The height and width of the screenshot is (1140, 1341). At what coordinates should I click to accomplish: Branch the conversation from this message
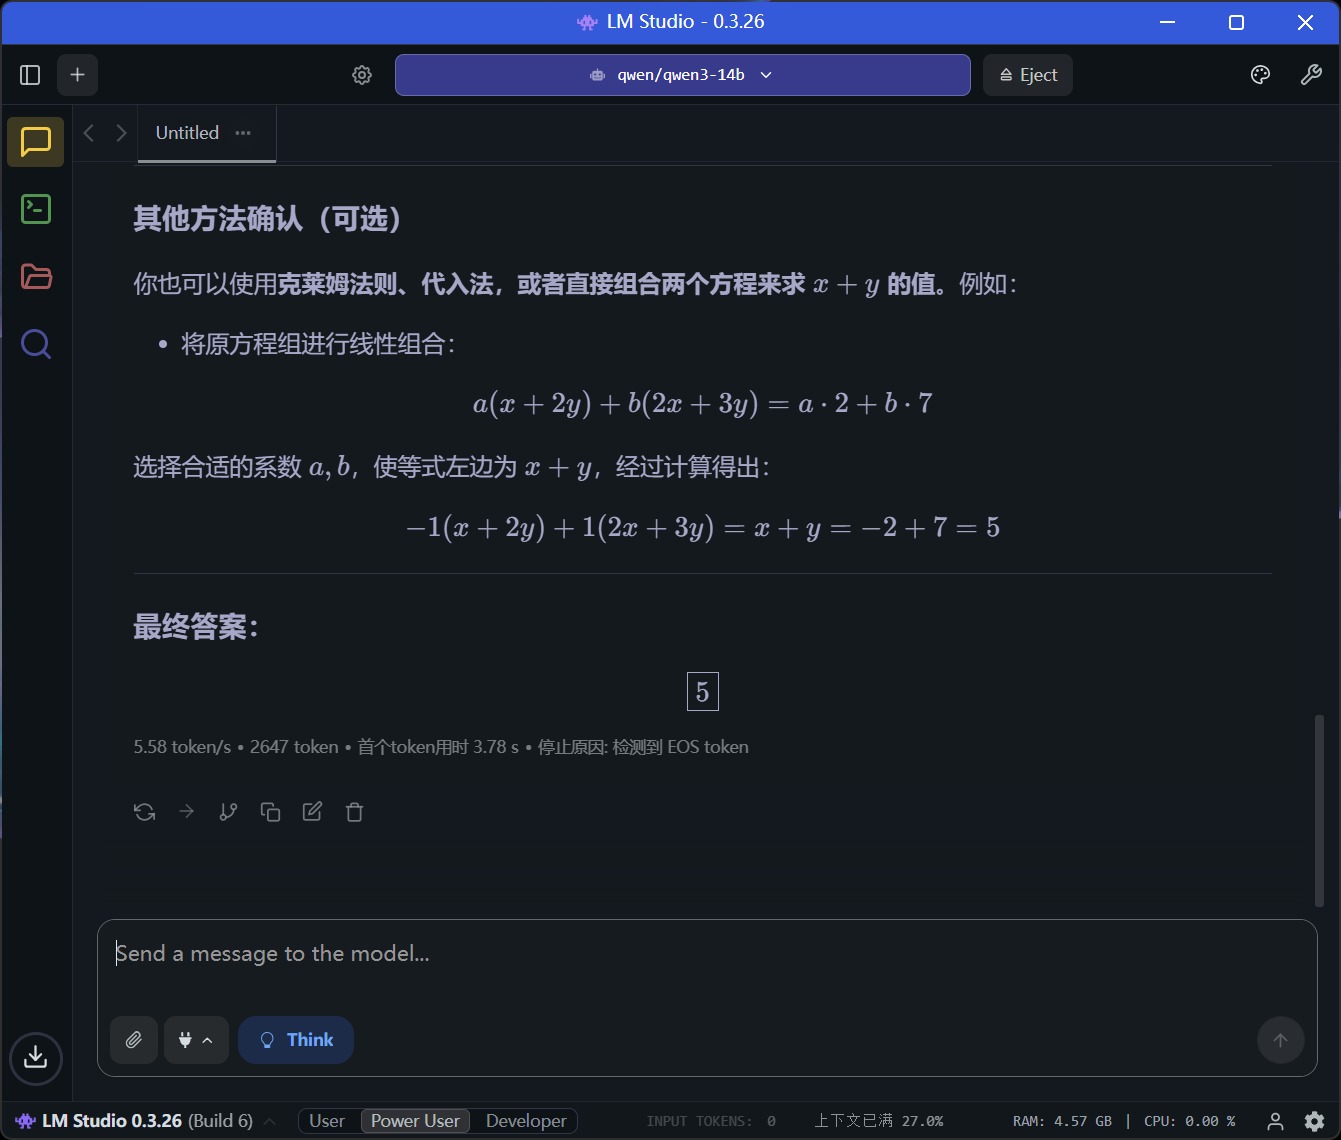pos(229,812)
